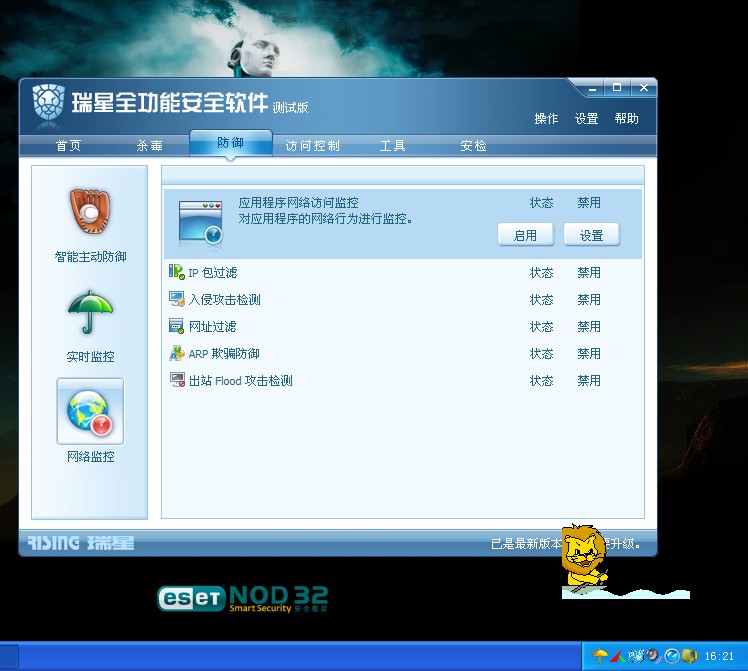This screenshot has height=671, width=748.
Task: Click 启用 button for network access monitoring
Action: coord(526,235)
